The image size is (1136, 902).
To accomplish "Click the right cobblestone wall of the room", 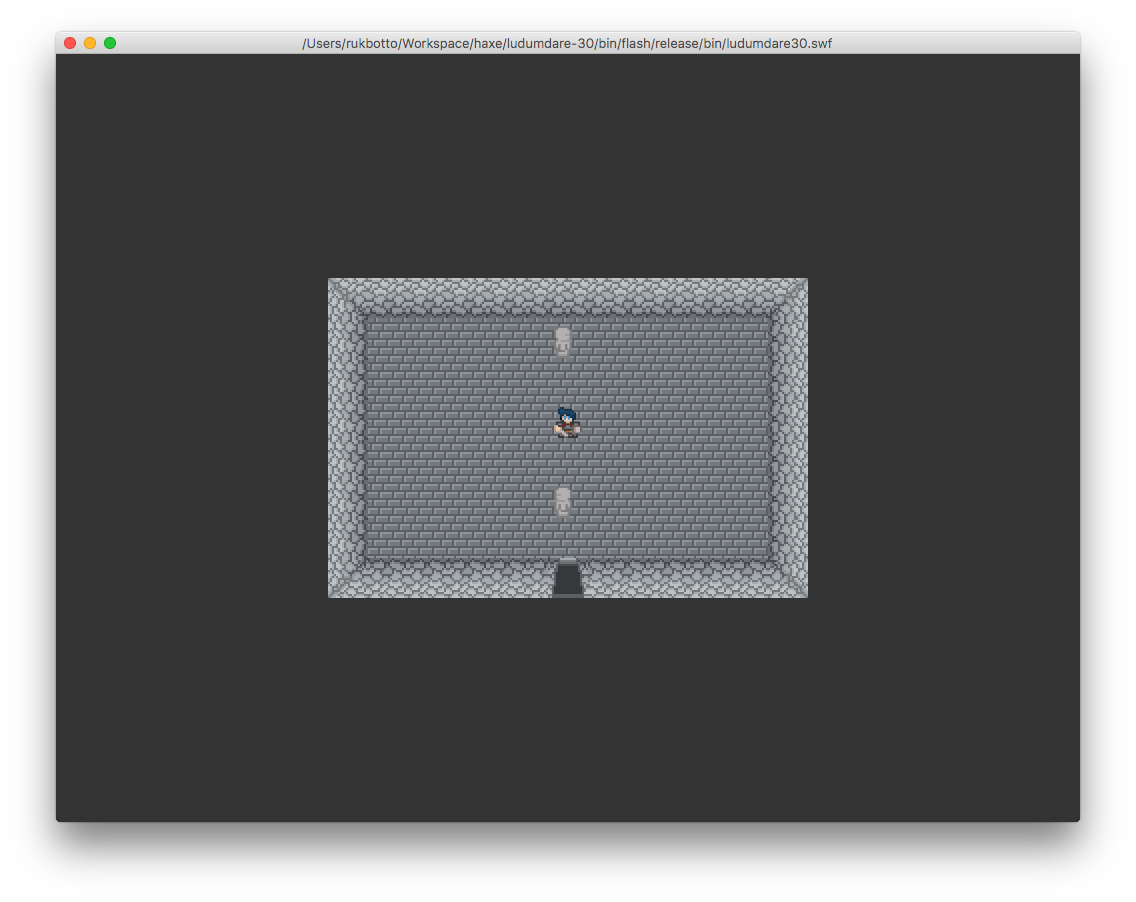I will [x=789, y=437].
